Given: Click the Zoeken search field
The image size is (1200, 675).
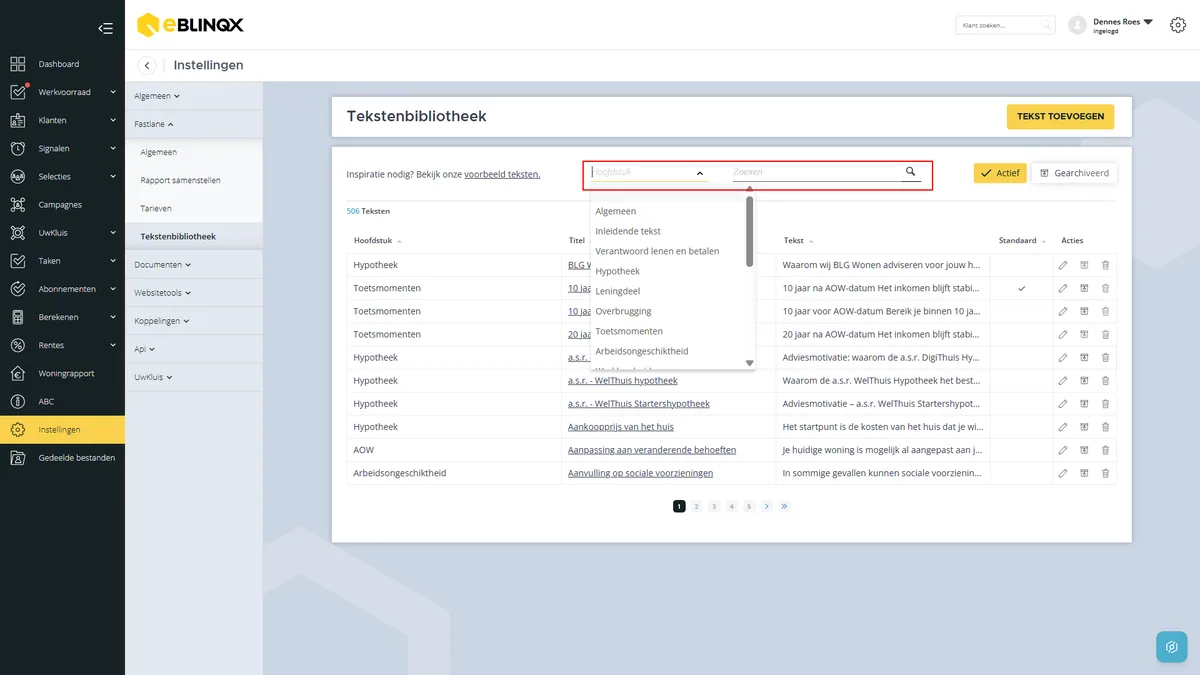Looking at the screenshot, I should tap(817, 172).
